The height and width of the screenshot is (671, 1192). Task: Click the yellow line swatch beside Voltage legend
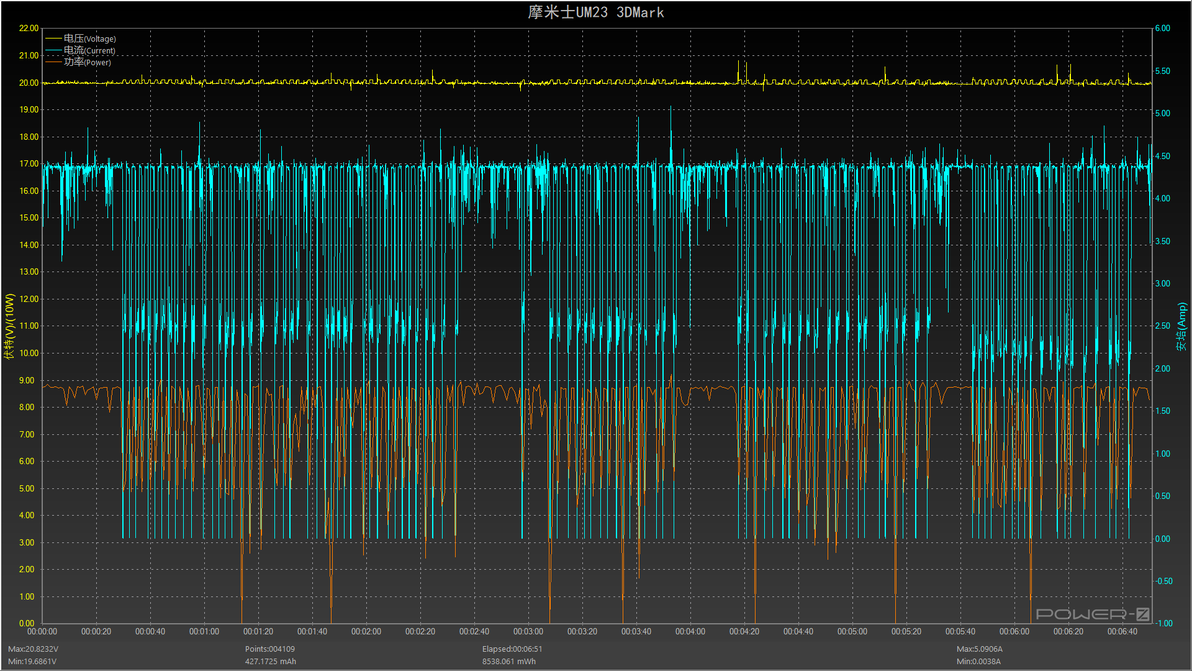(53, 38)
